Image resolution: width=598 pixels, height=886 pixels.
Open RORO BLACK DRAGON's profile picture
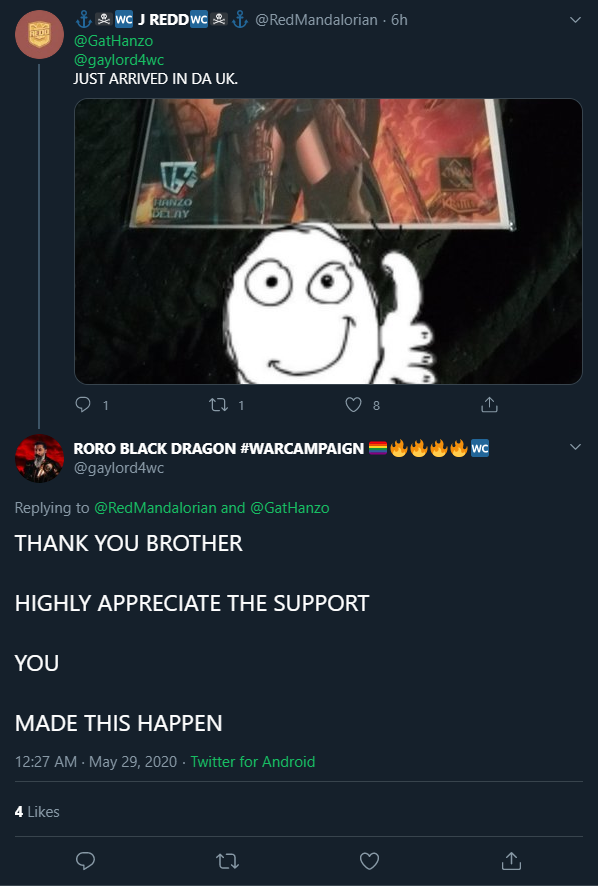tap(39, 458)
